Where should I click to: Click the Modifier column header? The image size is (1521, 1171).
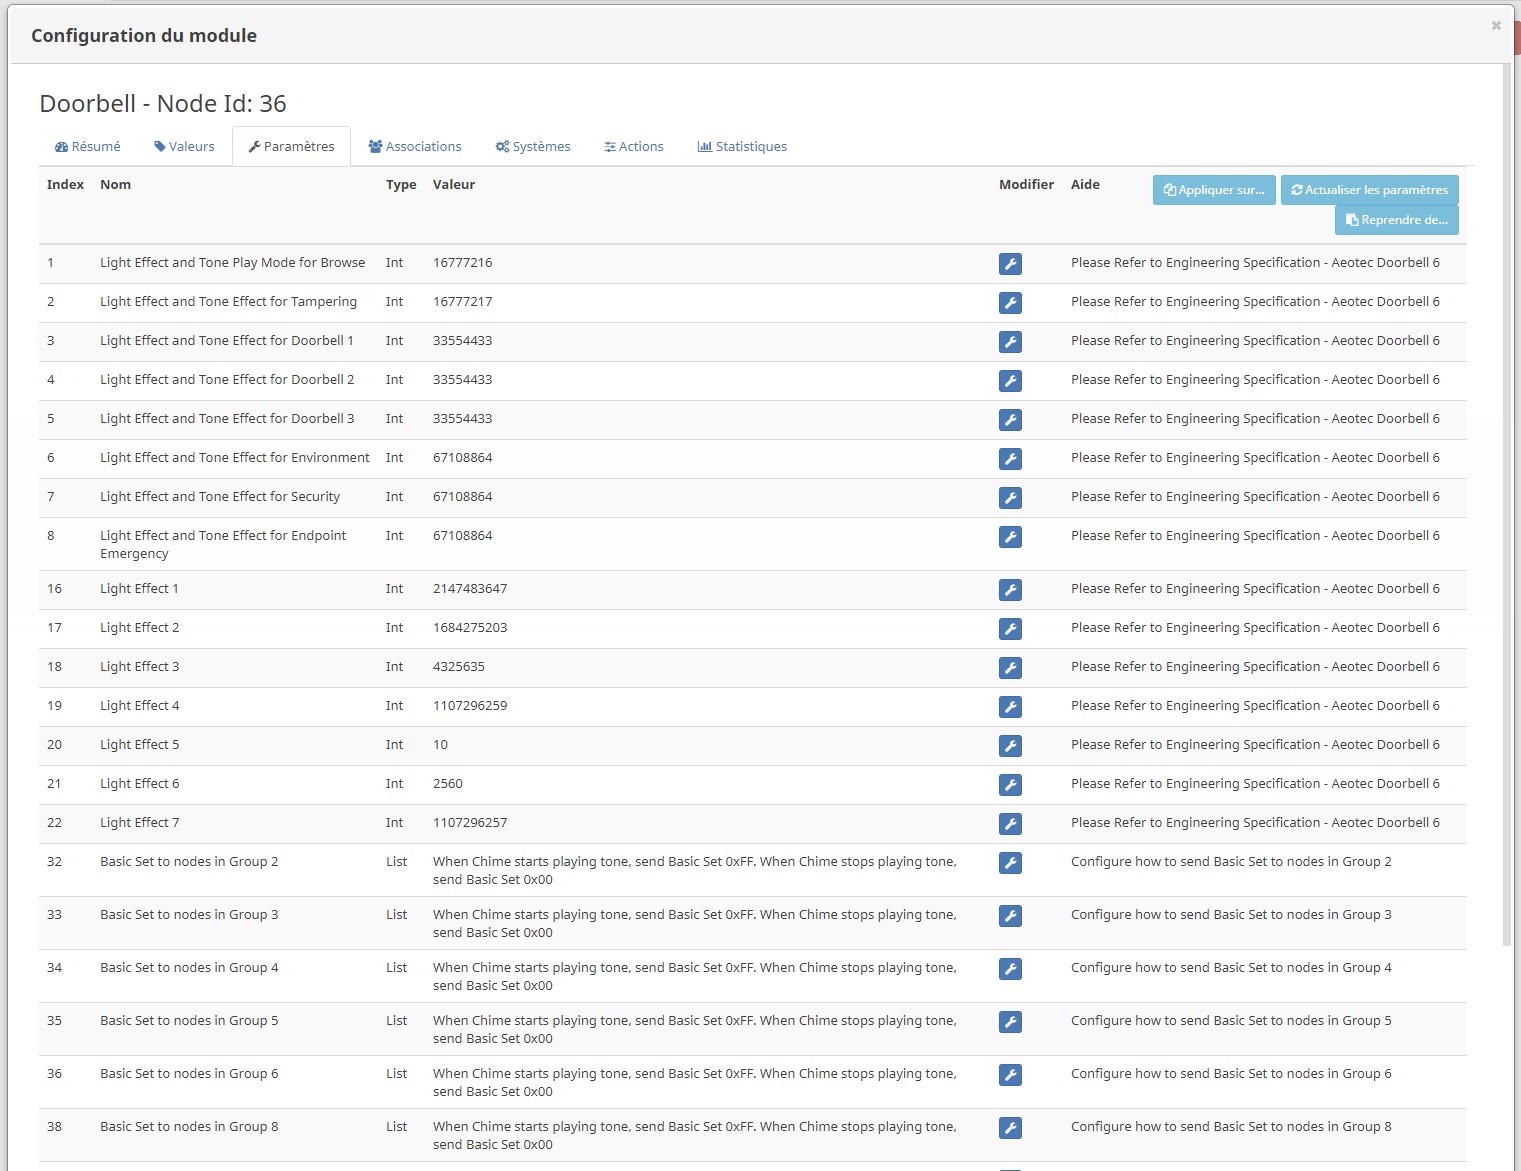pyautogui.click(x=1026, y=185)
